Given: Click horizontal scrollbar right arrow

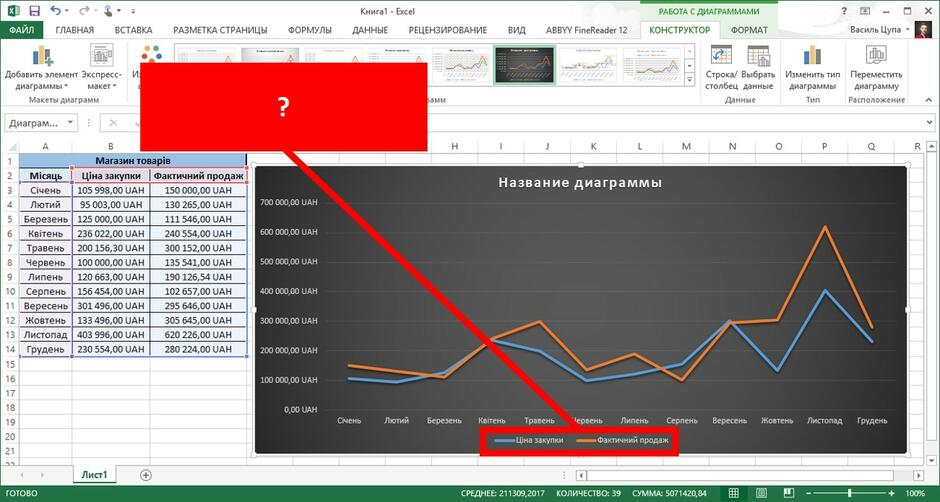Looking at the screenshot, I should (918, 475).
